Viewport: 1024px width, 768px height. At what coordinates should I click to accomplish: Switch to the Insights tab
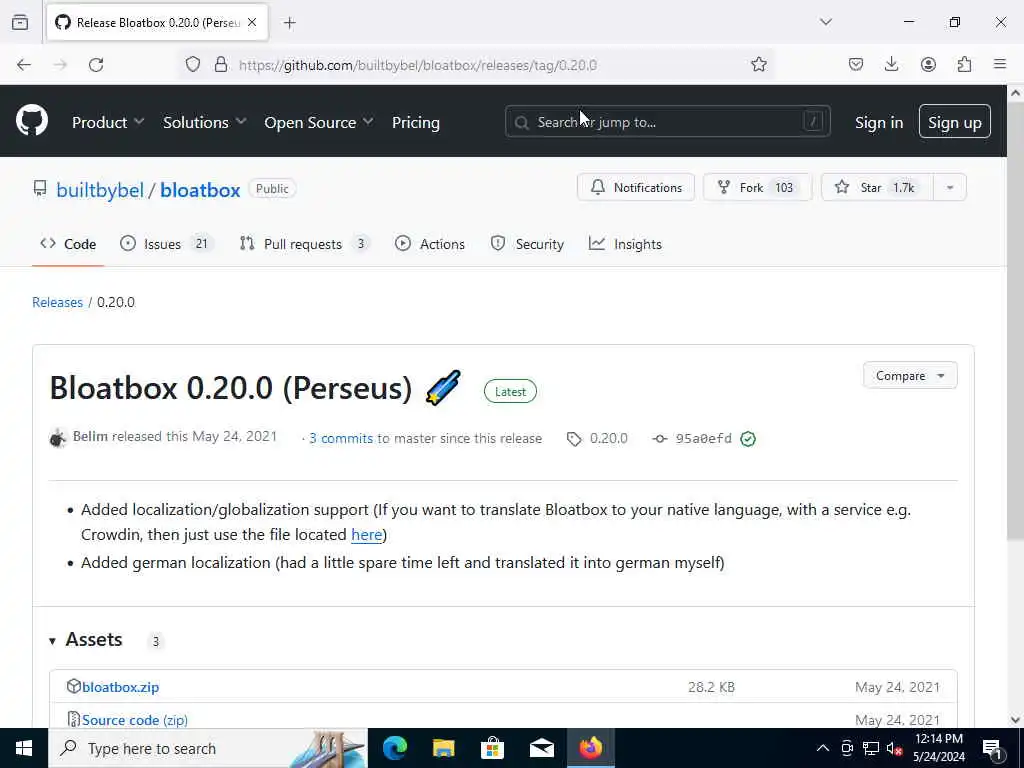tap(625, 244)
